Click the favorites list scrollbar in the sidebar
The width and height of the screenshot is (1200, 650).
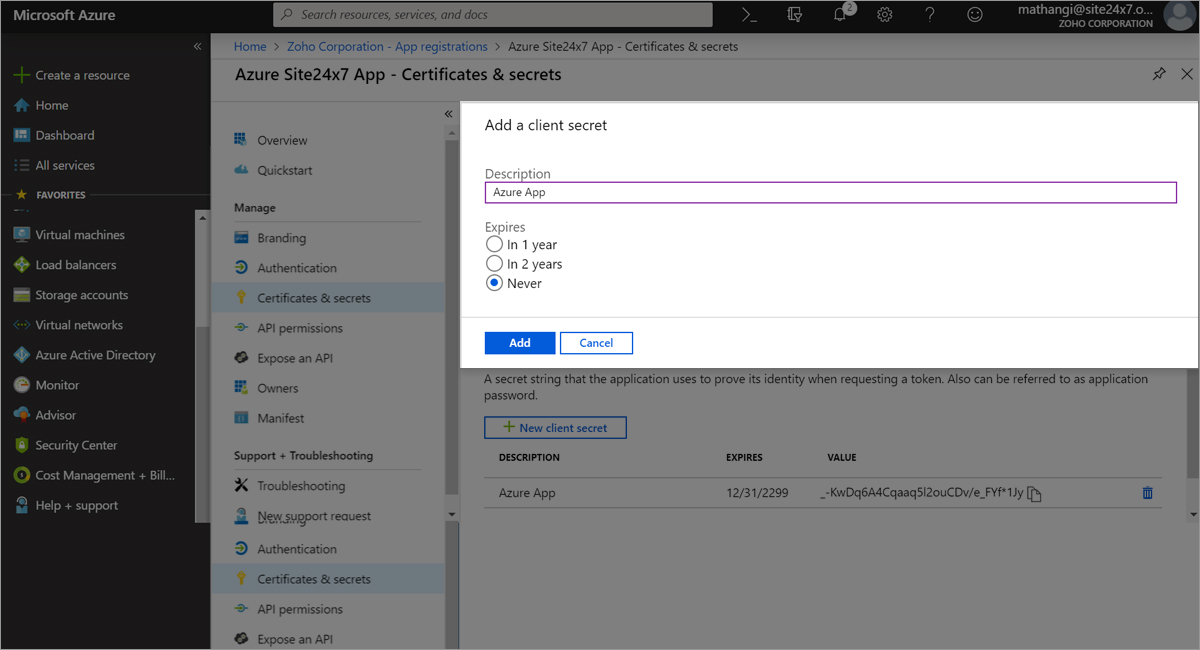pos(202,268)
